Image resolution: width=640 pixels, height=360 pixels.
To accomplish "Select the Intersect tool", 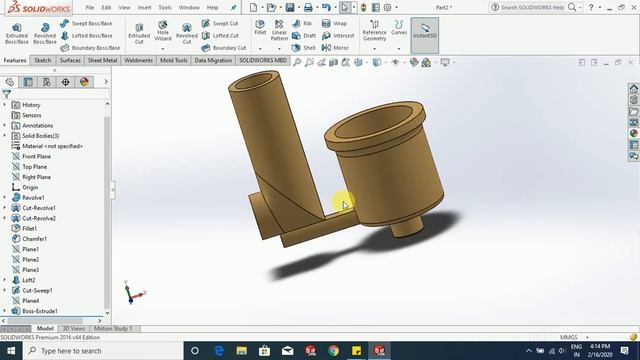I will [x=338, y=36].
